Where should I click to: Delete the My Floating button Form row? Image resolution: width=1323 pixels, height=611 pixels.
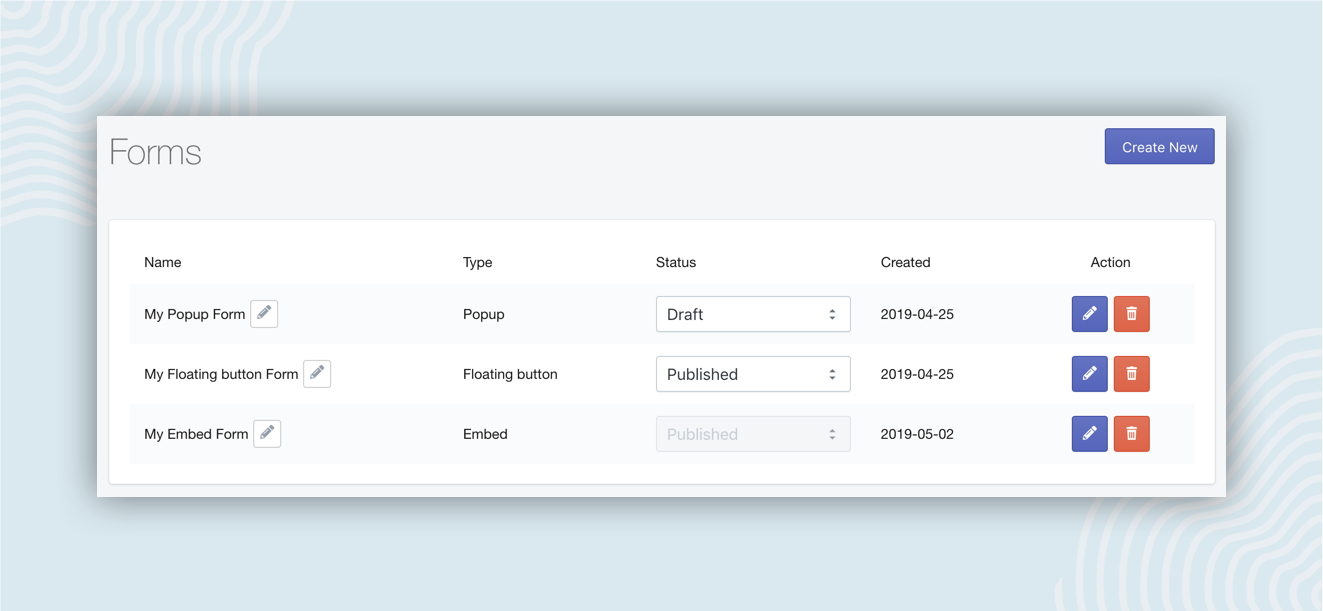coord(1132,374)
